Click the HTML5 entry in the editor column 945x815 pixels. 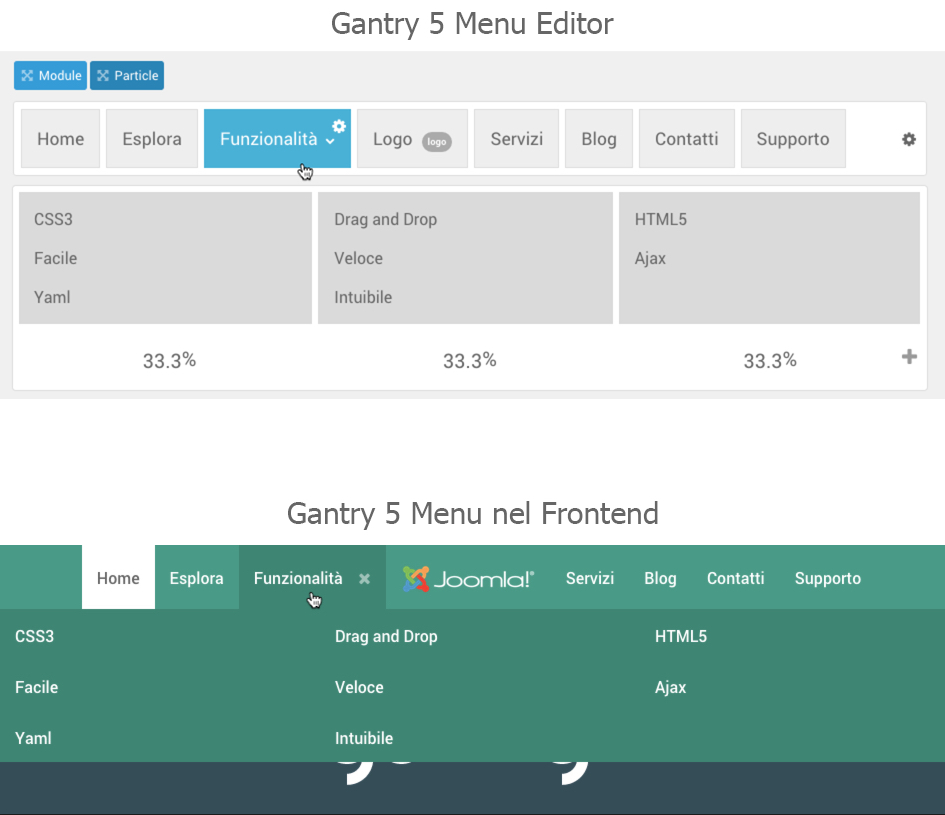click(x=661, y=219)
